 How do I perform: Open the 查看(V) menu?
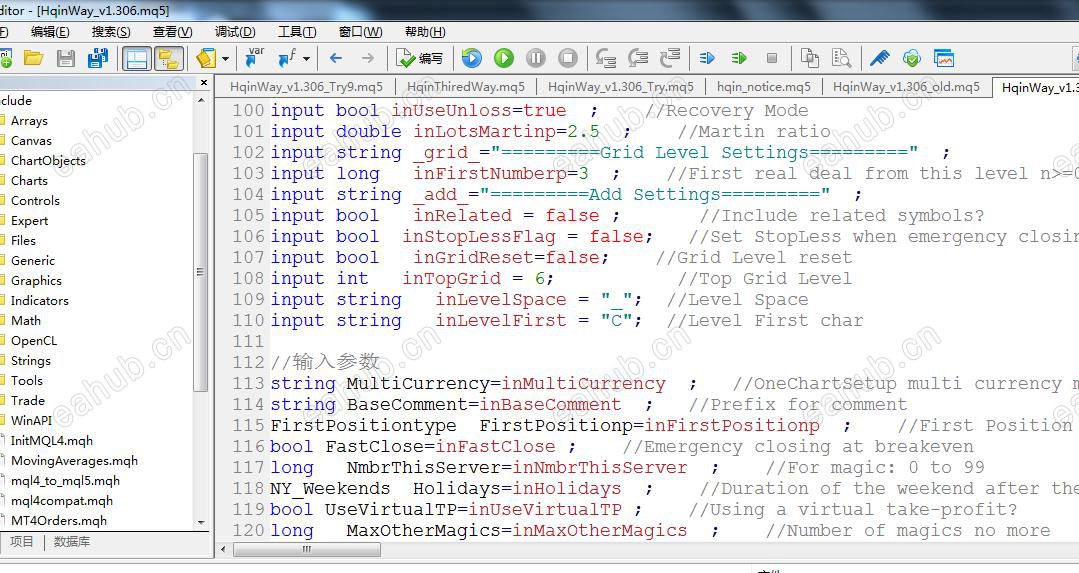coord(173,32)
